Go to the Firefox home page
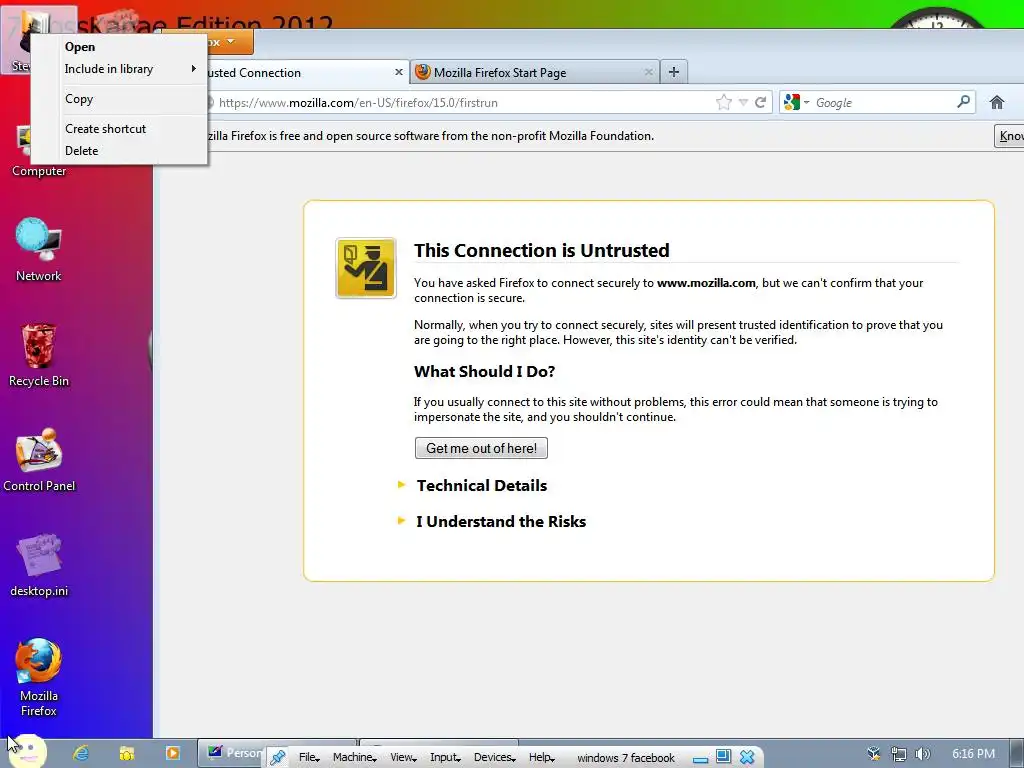The image size is (1024, 768). click(x=997, y=102)
